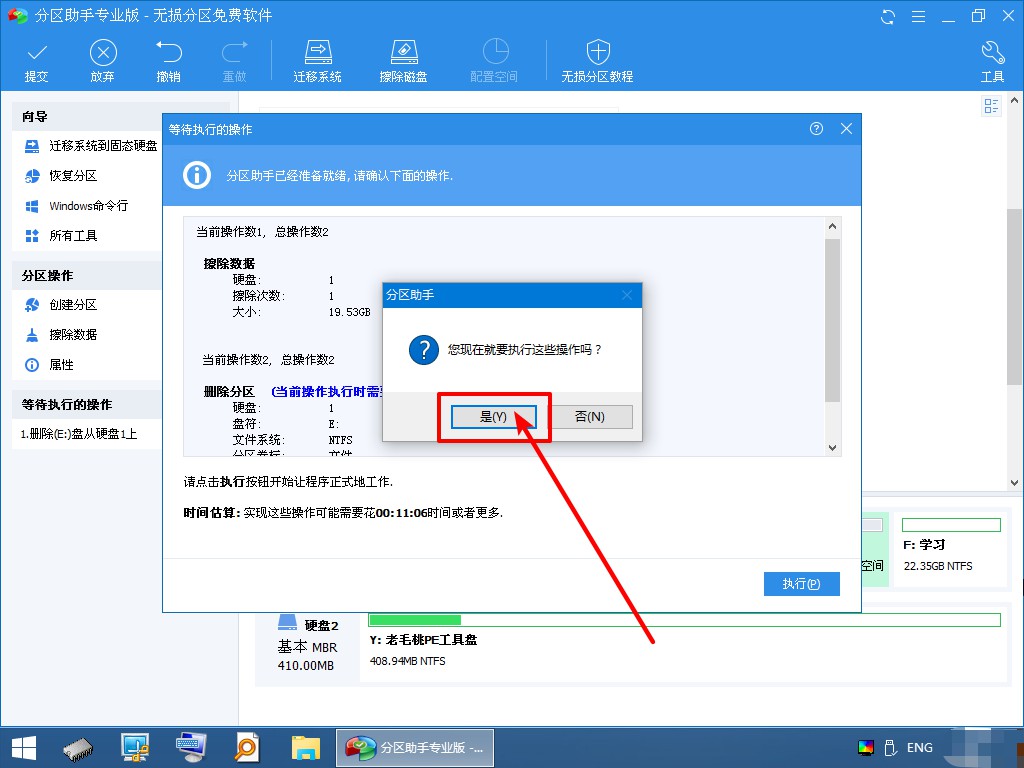Close the 分区助手 confirmation popup

pyautogui.click(x=627, y=295)
